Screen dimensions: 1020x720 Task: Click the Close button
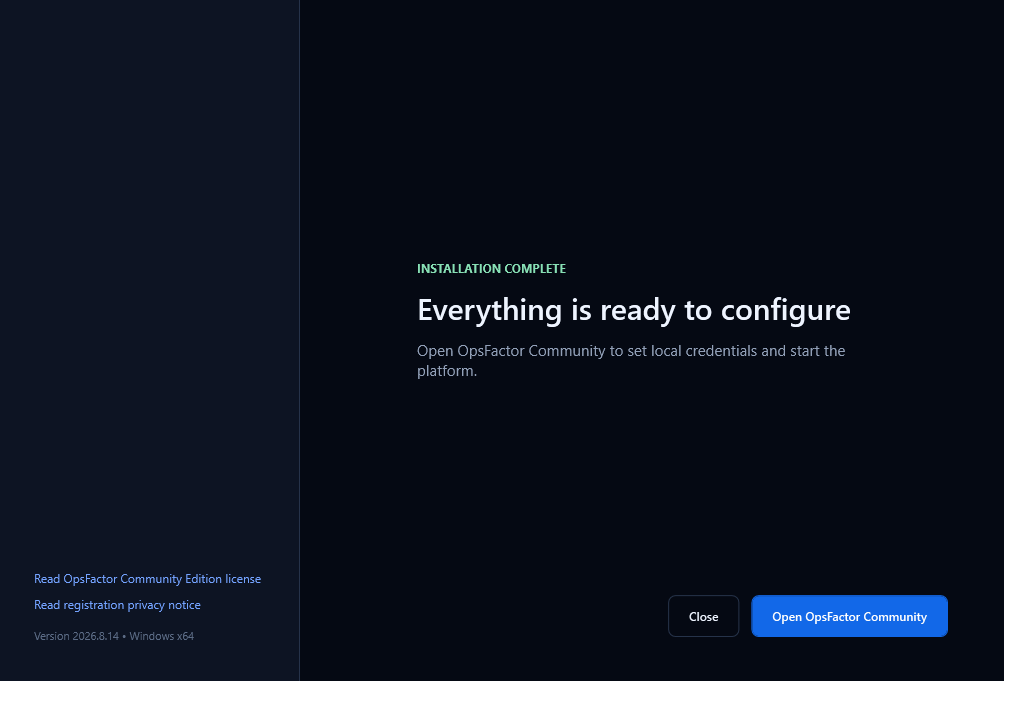[703, 616]
